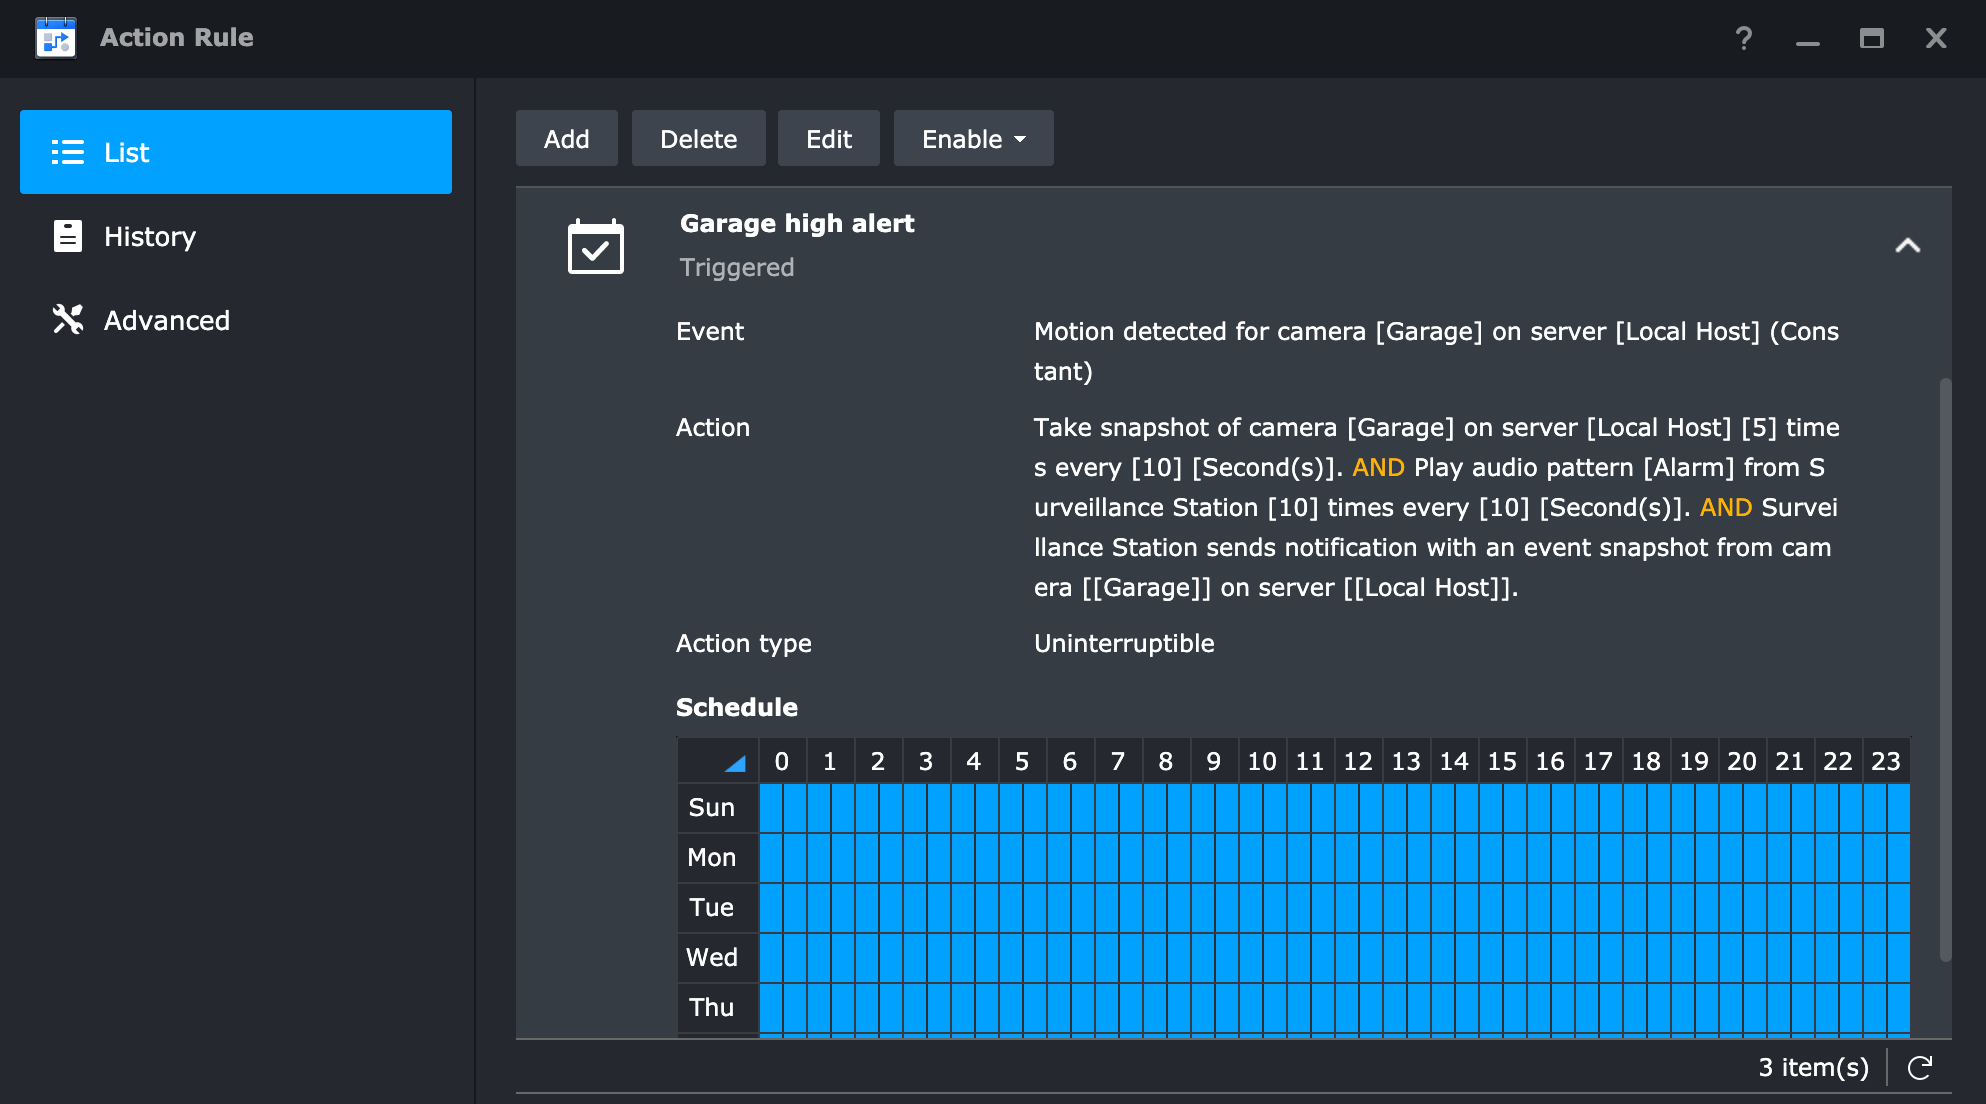Open the History section

point(236,236)
